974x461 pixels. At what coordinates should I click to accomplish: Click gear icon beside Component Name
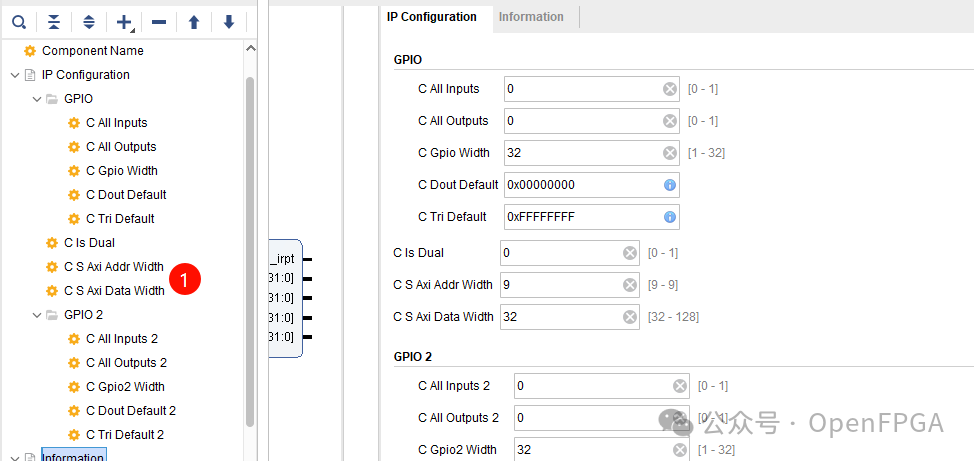point(30,51)
